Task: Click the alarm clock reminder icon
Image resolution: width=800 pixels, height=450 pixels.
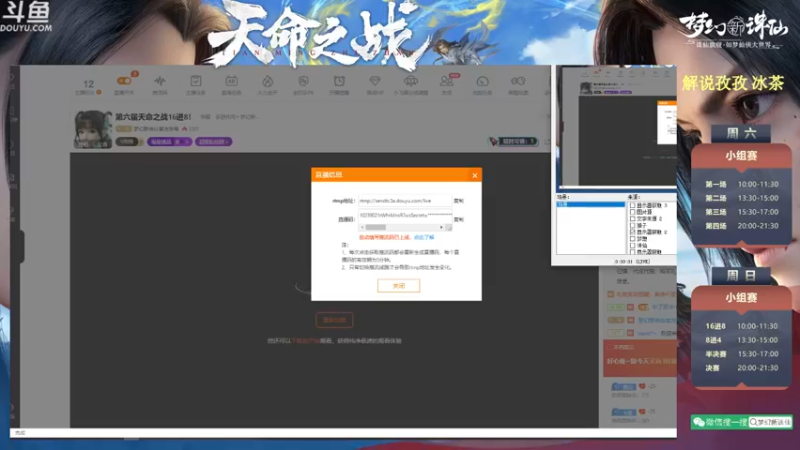Action: coord(339,81)
